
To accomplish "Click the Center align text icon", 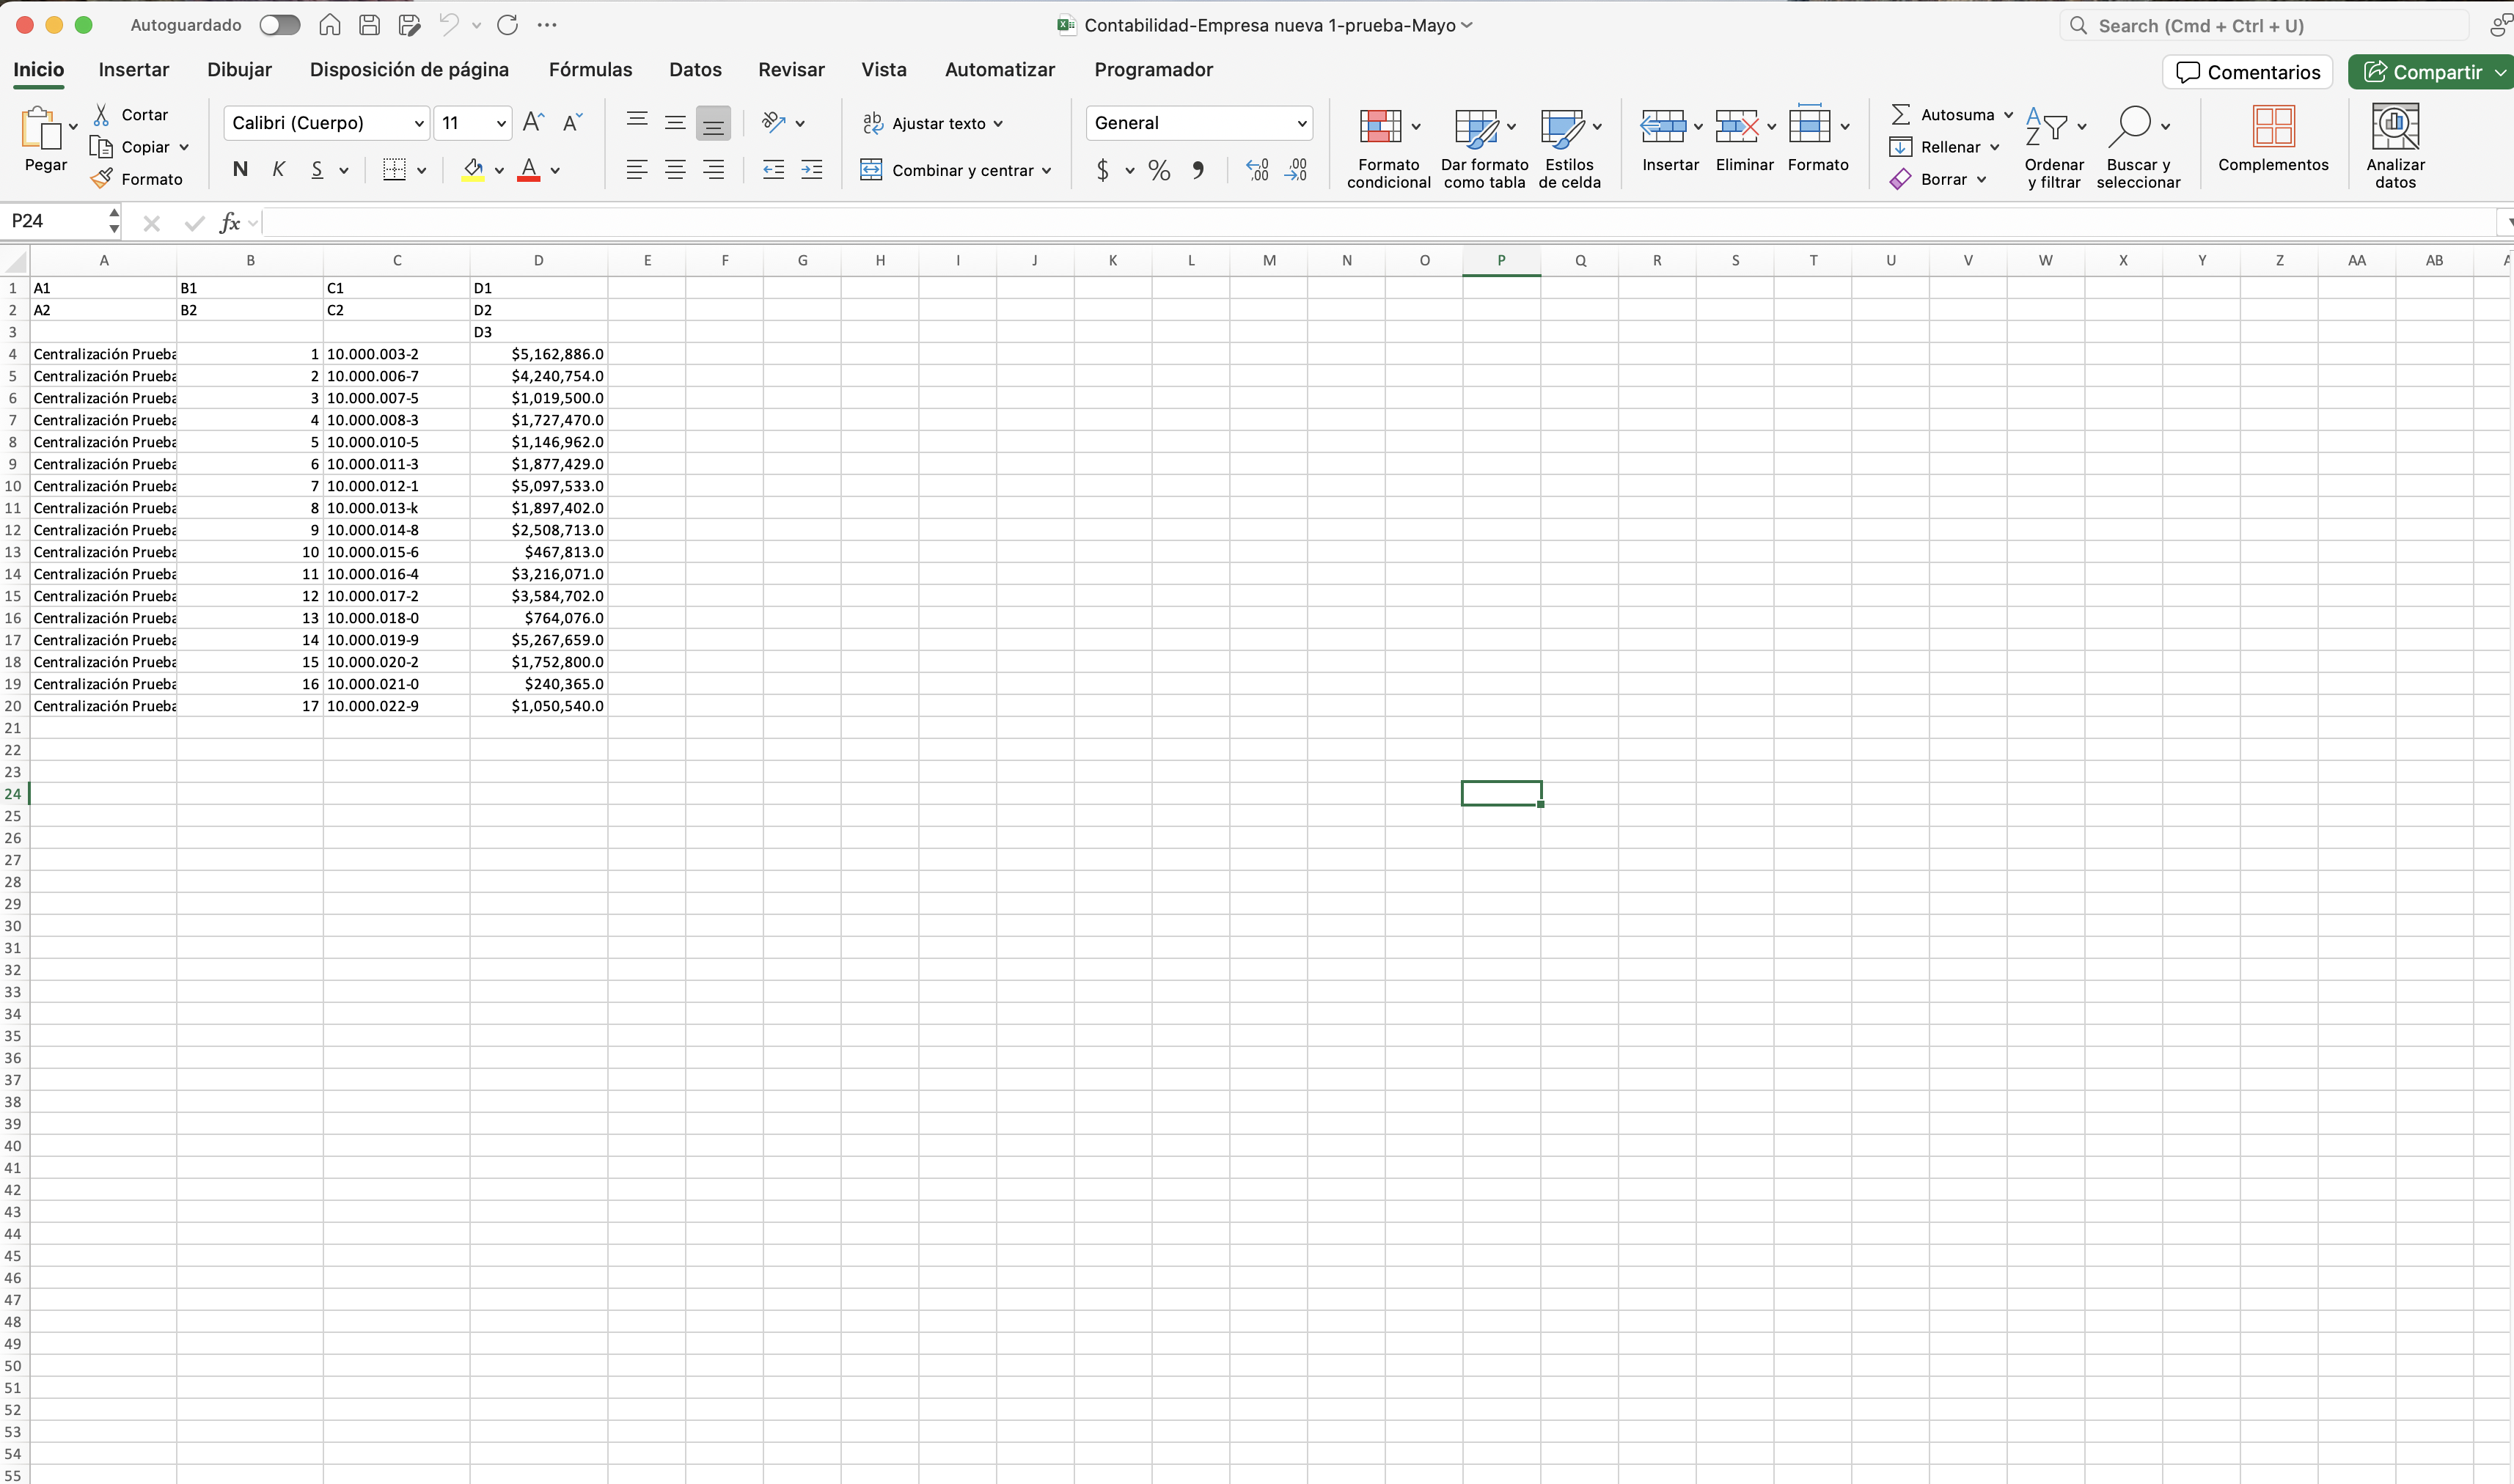I will pyautogui.click(x=675, y=170).
